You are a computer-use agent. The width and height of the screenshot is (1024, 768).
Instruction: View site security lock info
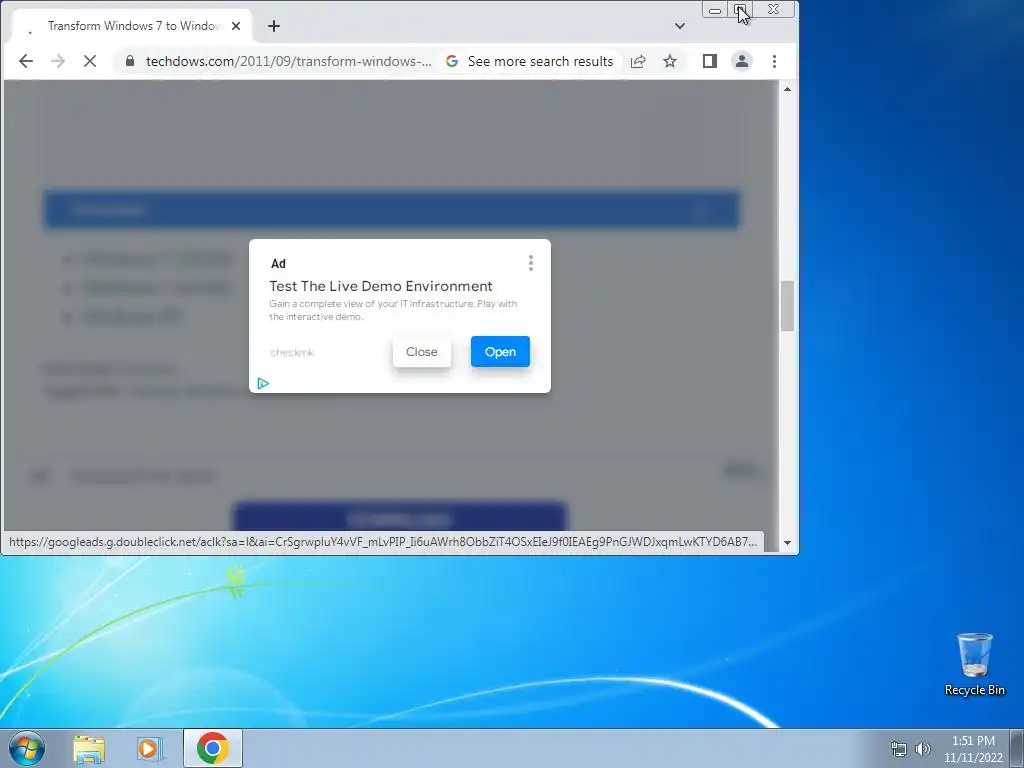point(130,61)
